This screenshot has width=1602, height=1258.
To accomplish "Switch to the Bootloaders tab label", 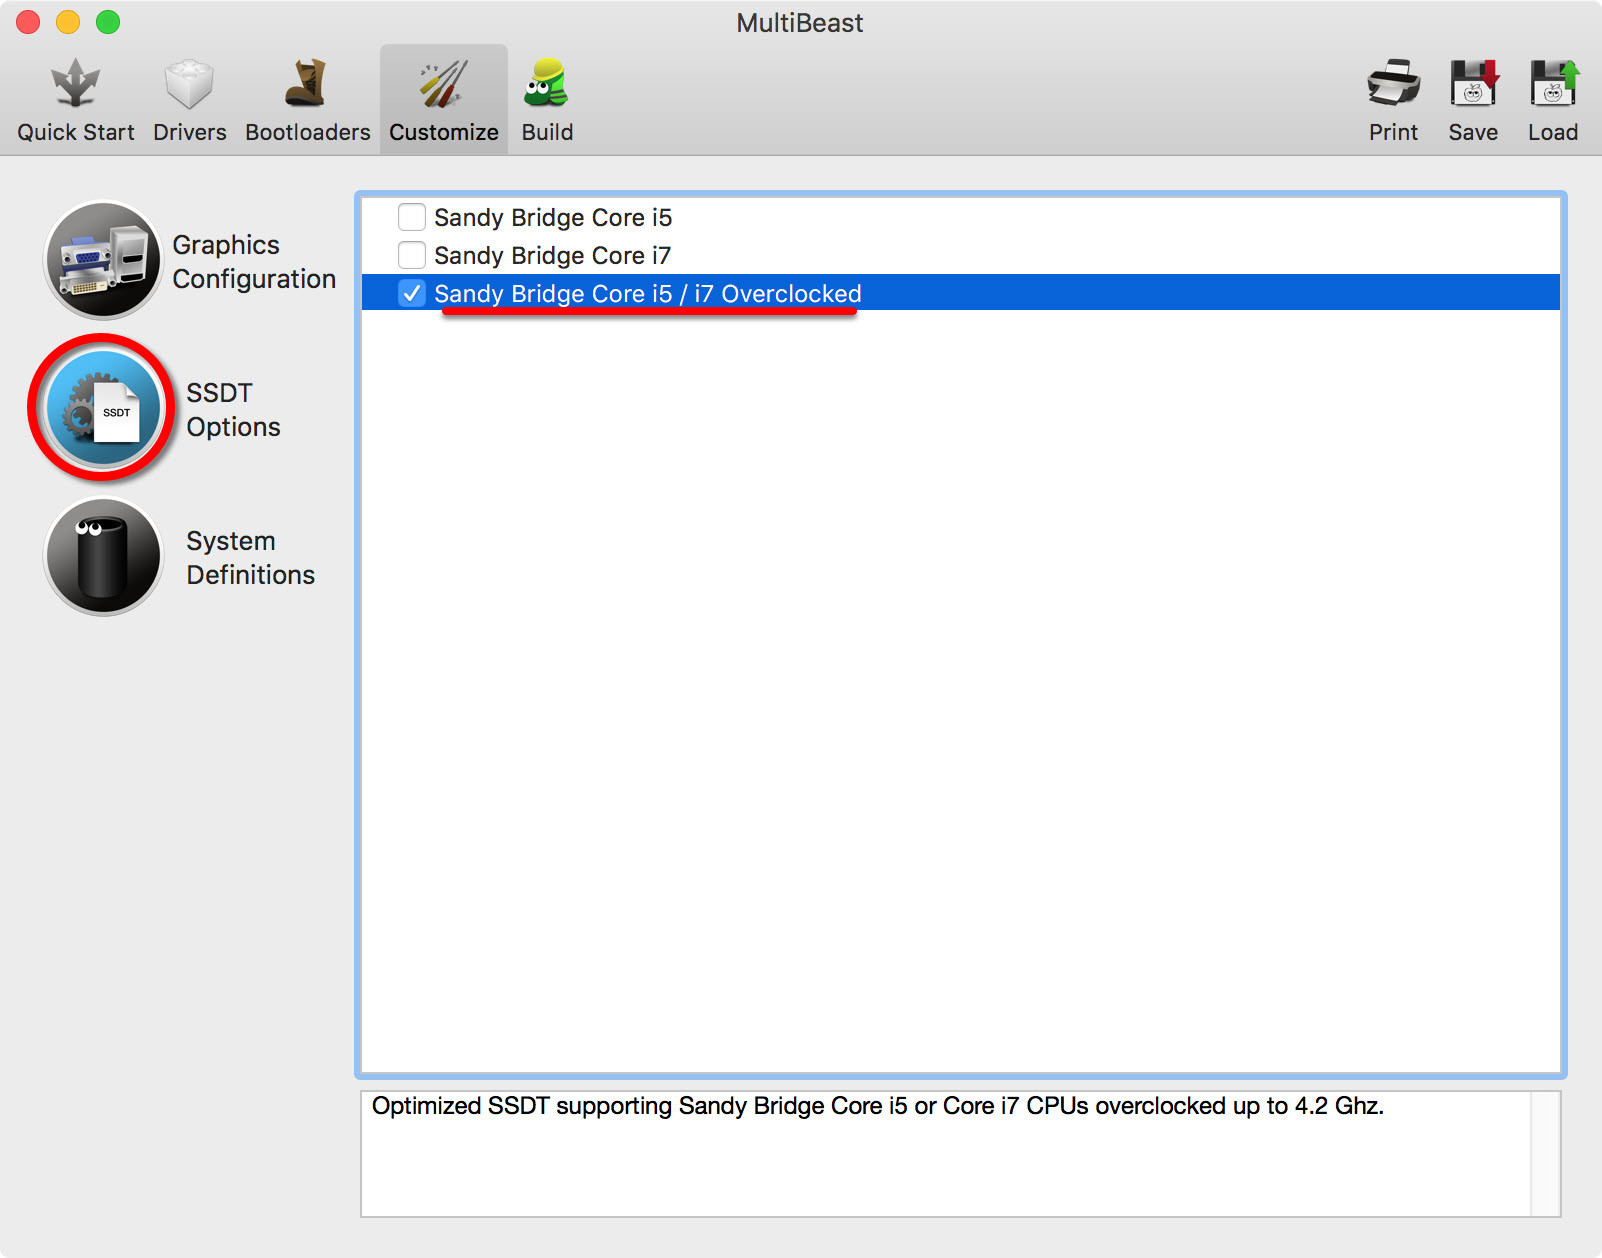I will (x=308, y=132).
